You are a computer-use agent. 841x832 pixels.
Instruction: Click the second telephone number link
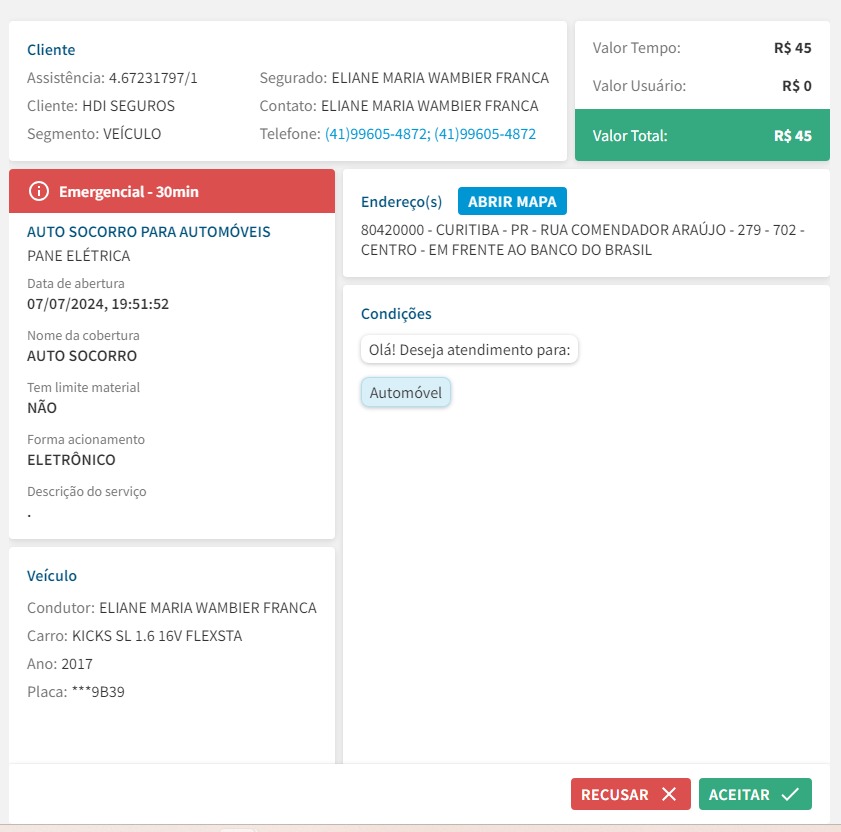point(485,134)
